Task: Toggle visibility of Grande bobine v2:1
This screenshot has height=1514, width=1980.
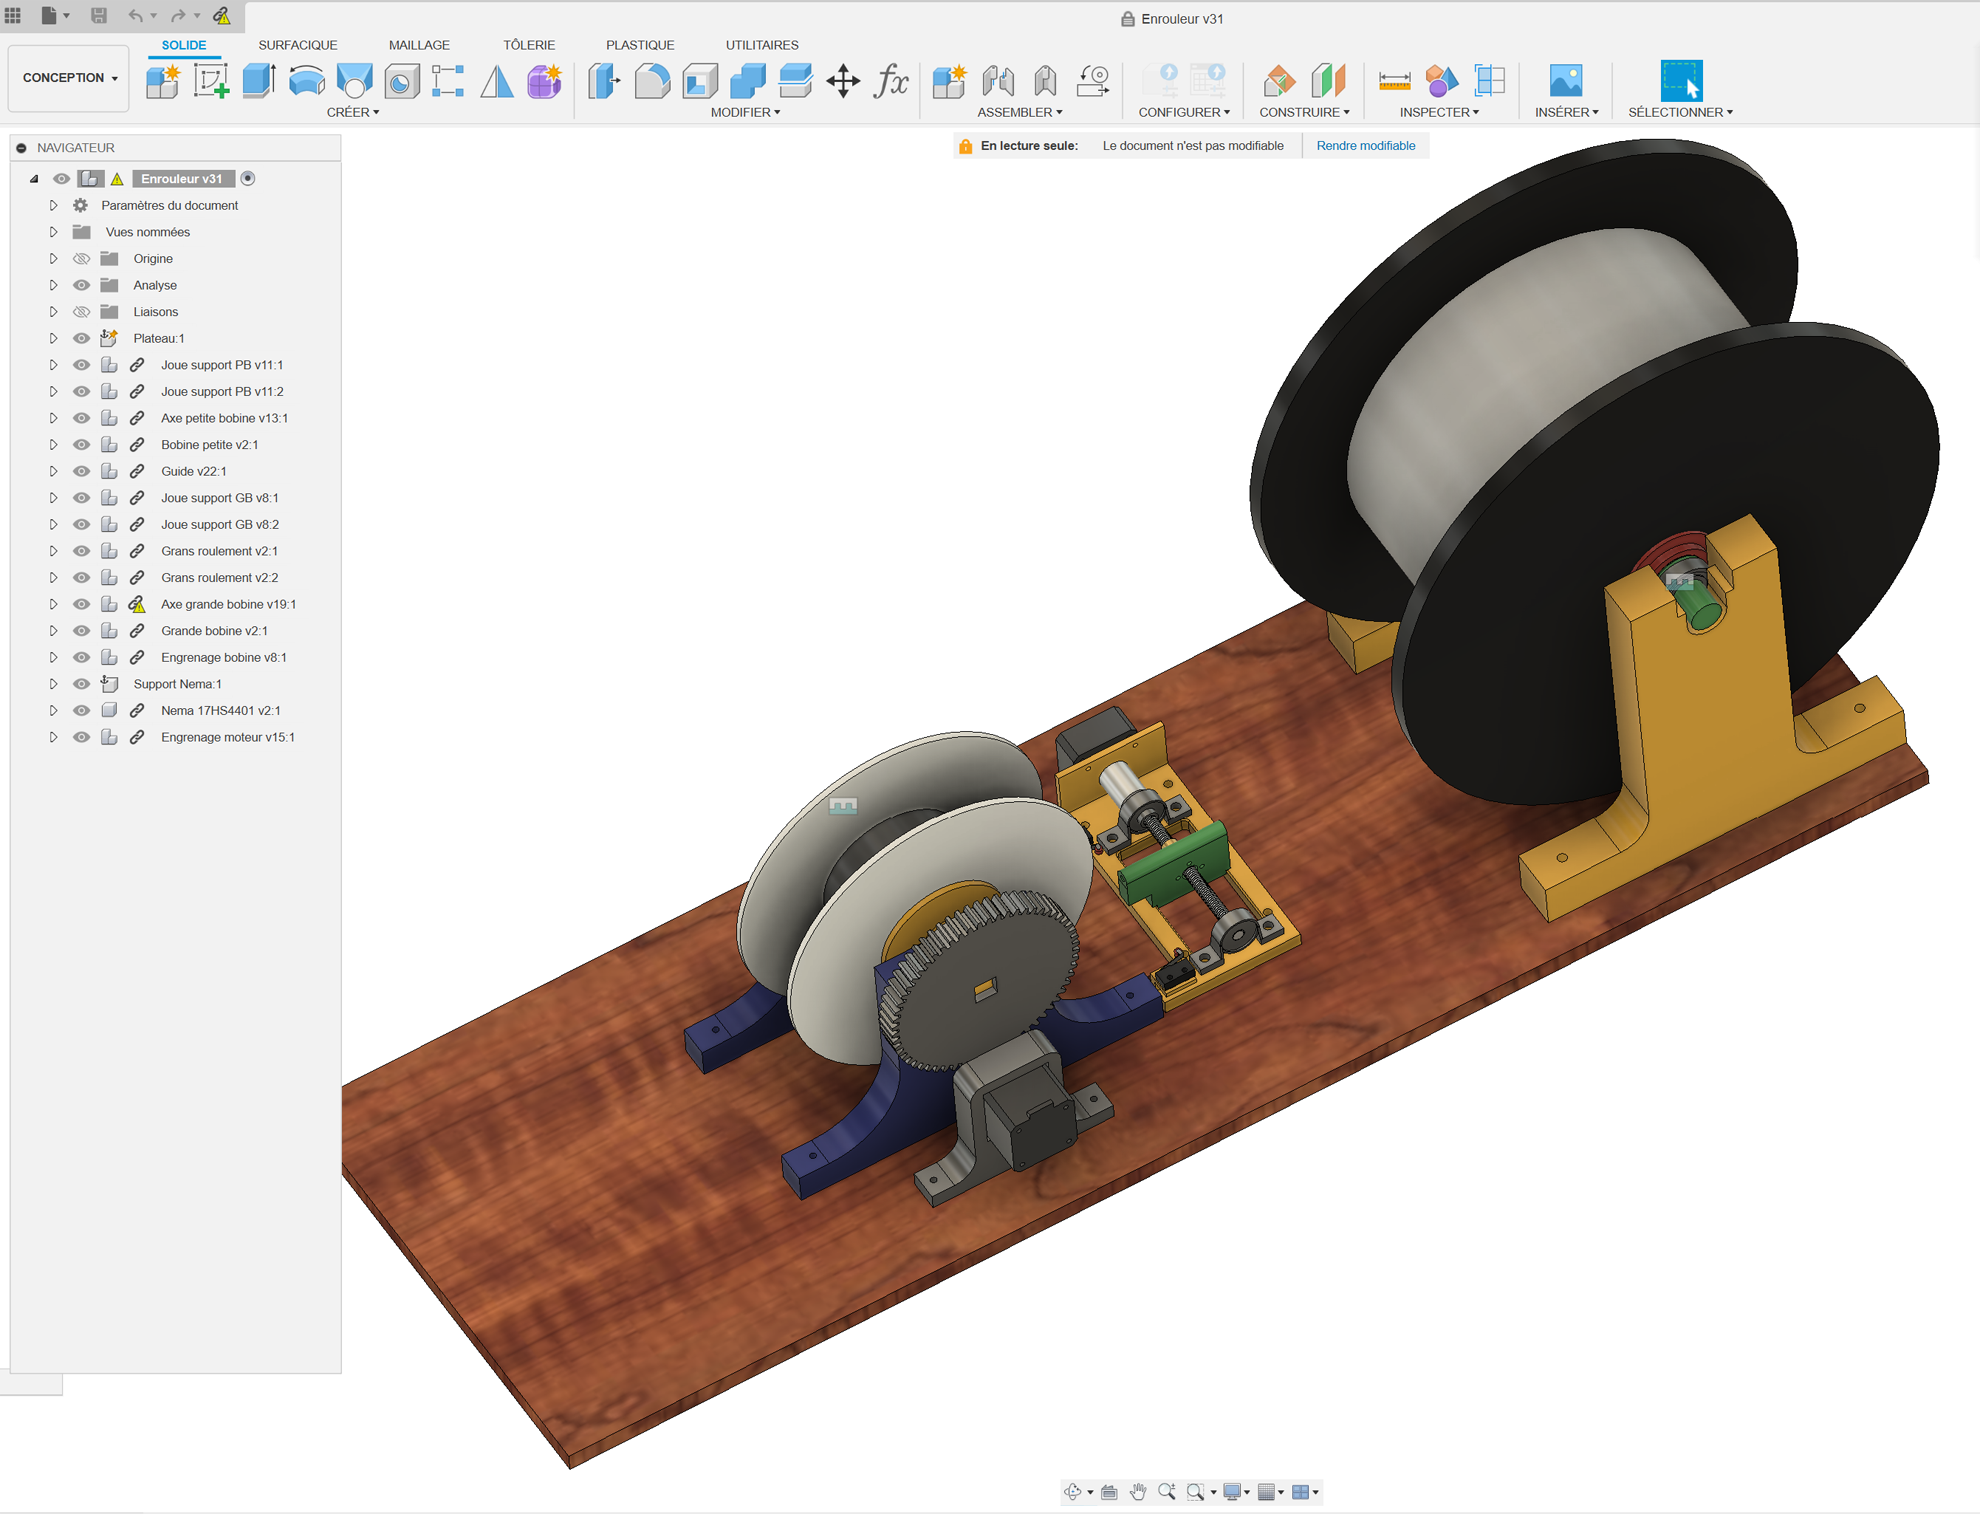Action: 82,630
